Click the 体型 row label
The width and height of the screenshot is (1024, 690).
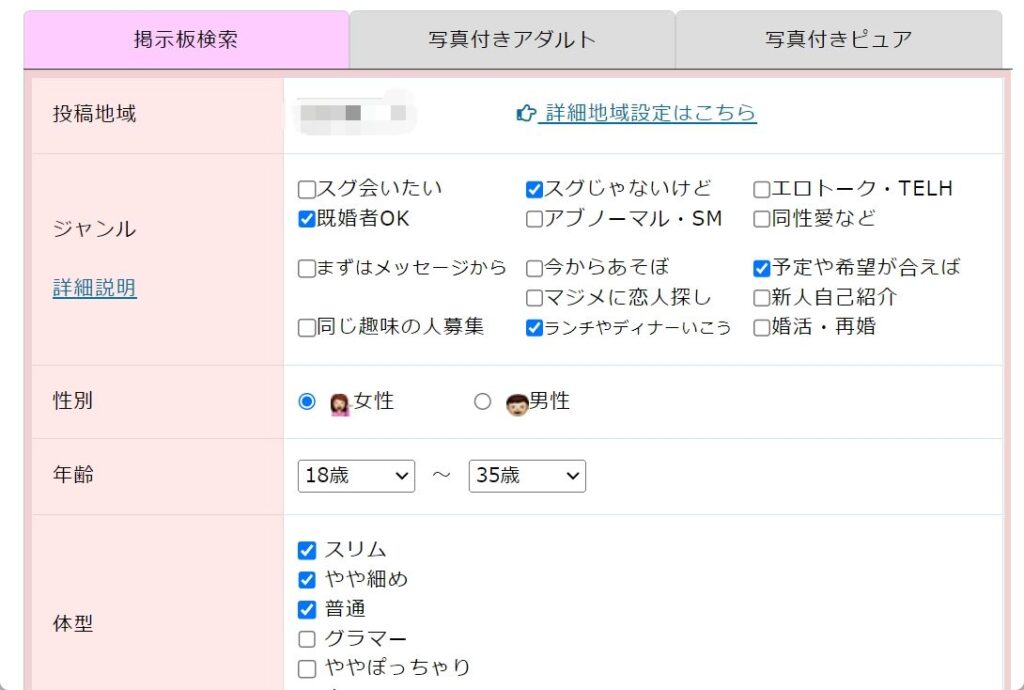[x=73, y=624]
